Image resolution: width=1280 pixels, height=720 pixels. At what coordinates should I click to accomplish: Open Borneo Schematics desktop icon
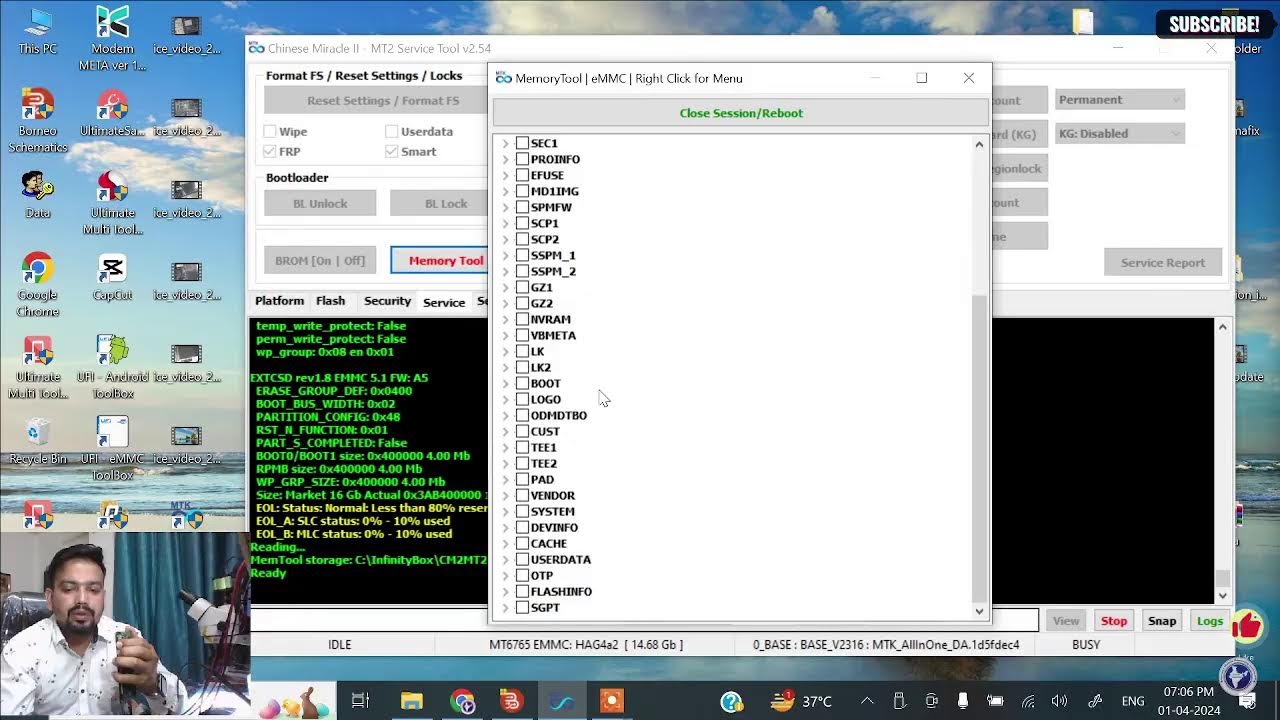click(x=37, y=120)
